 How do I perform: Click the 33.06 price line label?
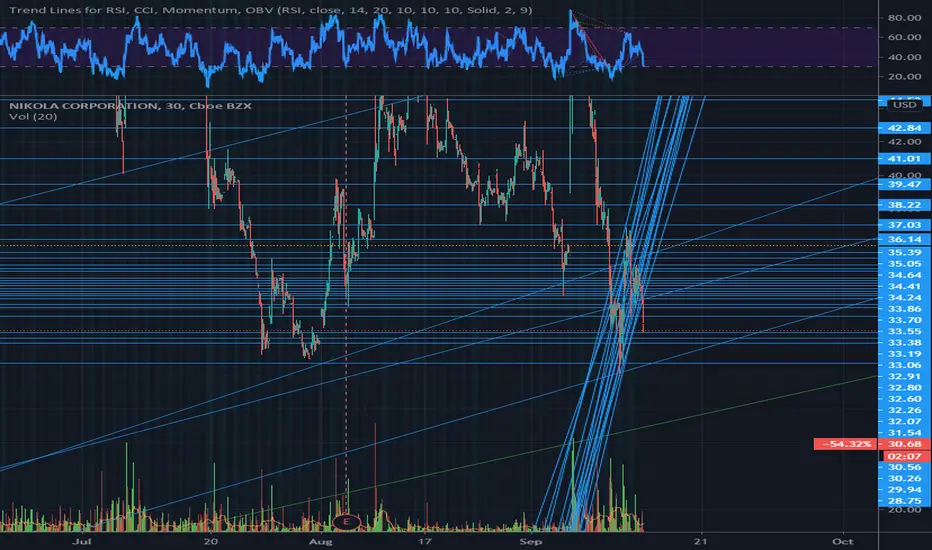pos(904,365)
